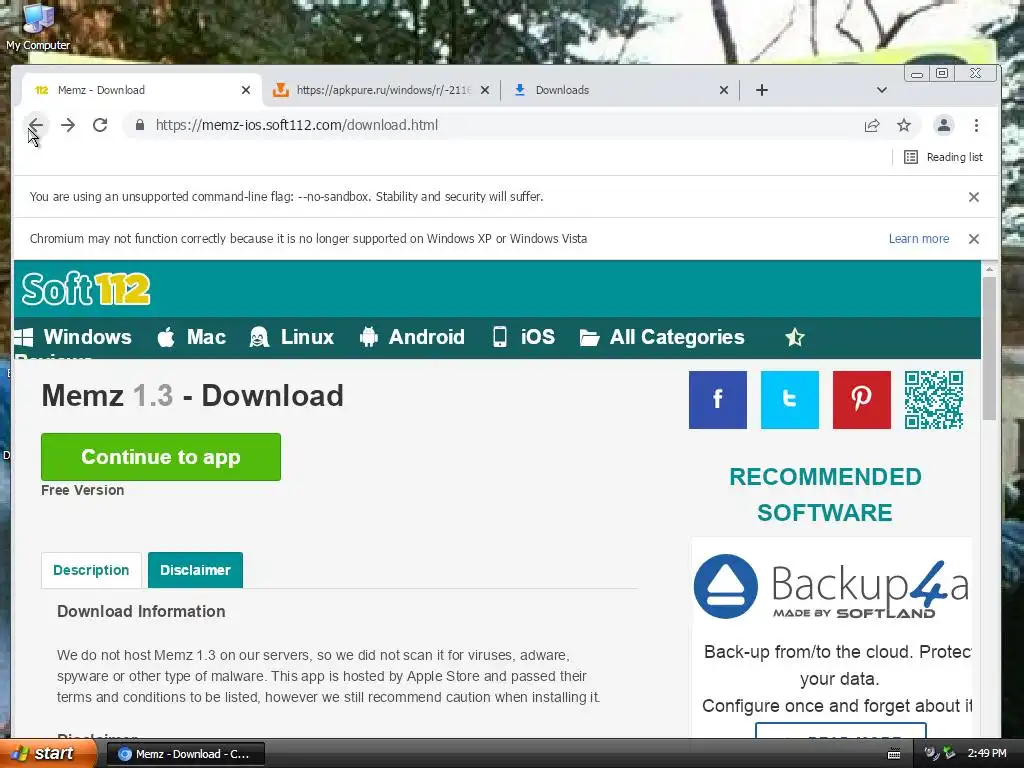The image size is (1024, 768).
Task: Close the Downloads tab
Action: pyautogui.click(x=724, y=90)
